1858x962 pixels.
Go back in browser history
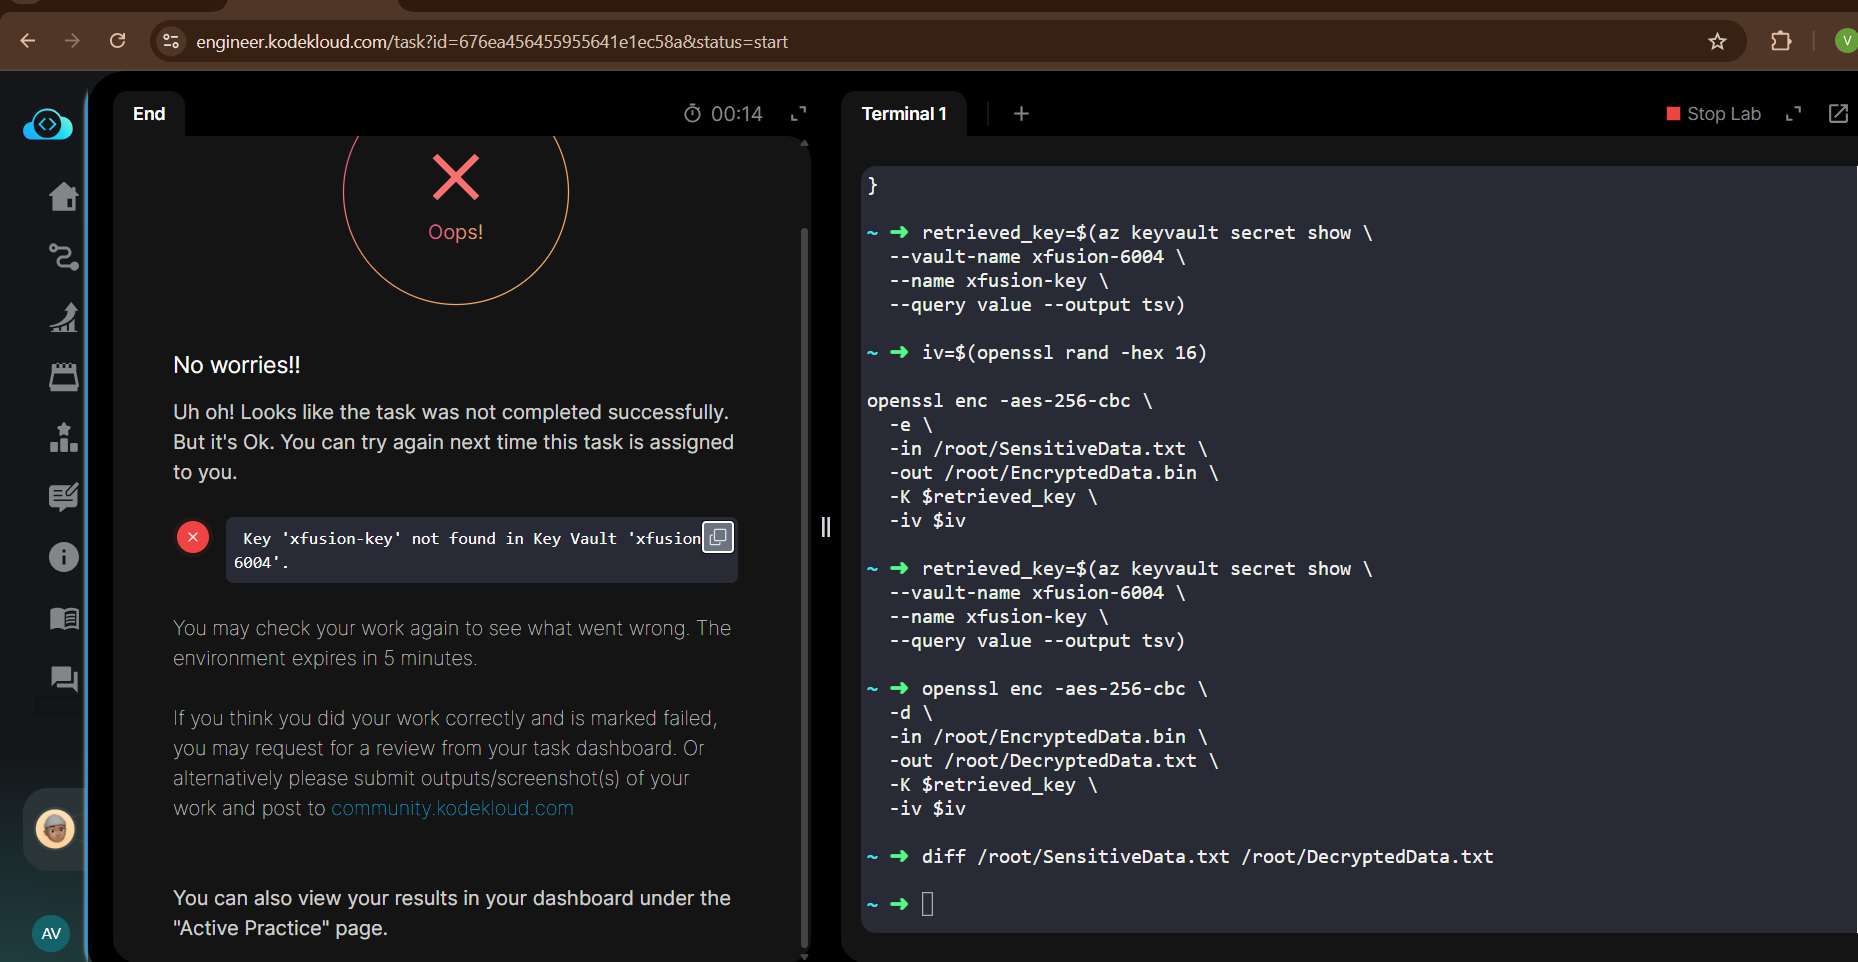(28, 41)
